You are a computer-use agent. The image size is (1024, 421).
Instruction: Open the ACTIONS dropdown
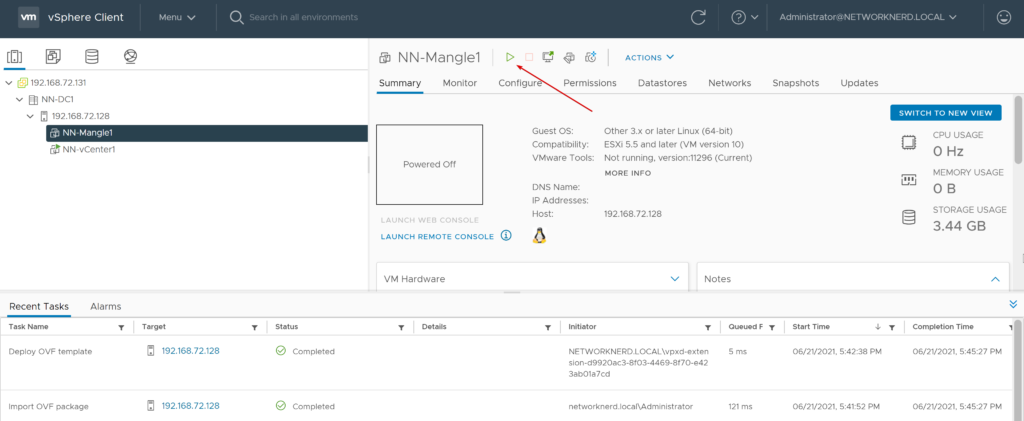tap(649, 57)
